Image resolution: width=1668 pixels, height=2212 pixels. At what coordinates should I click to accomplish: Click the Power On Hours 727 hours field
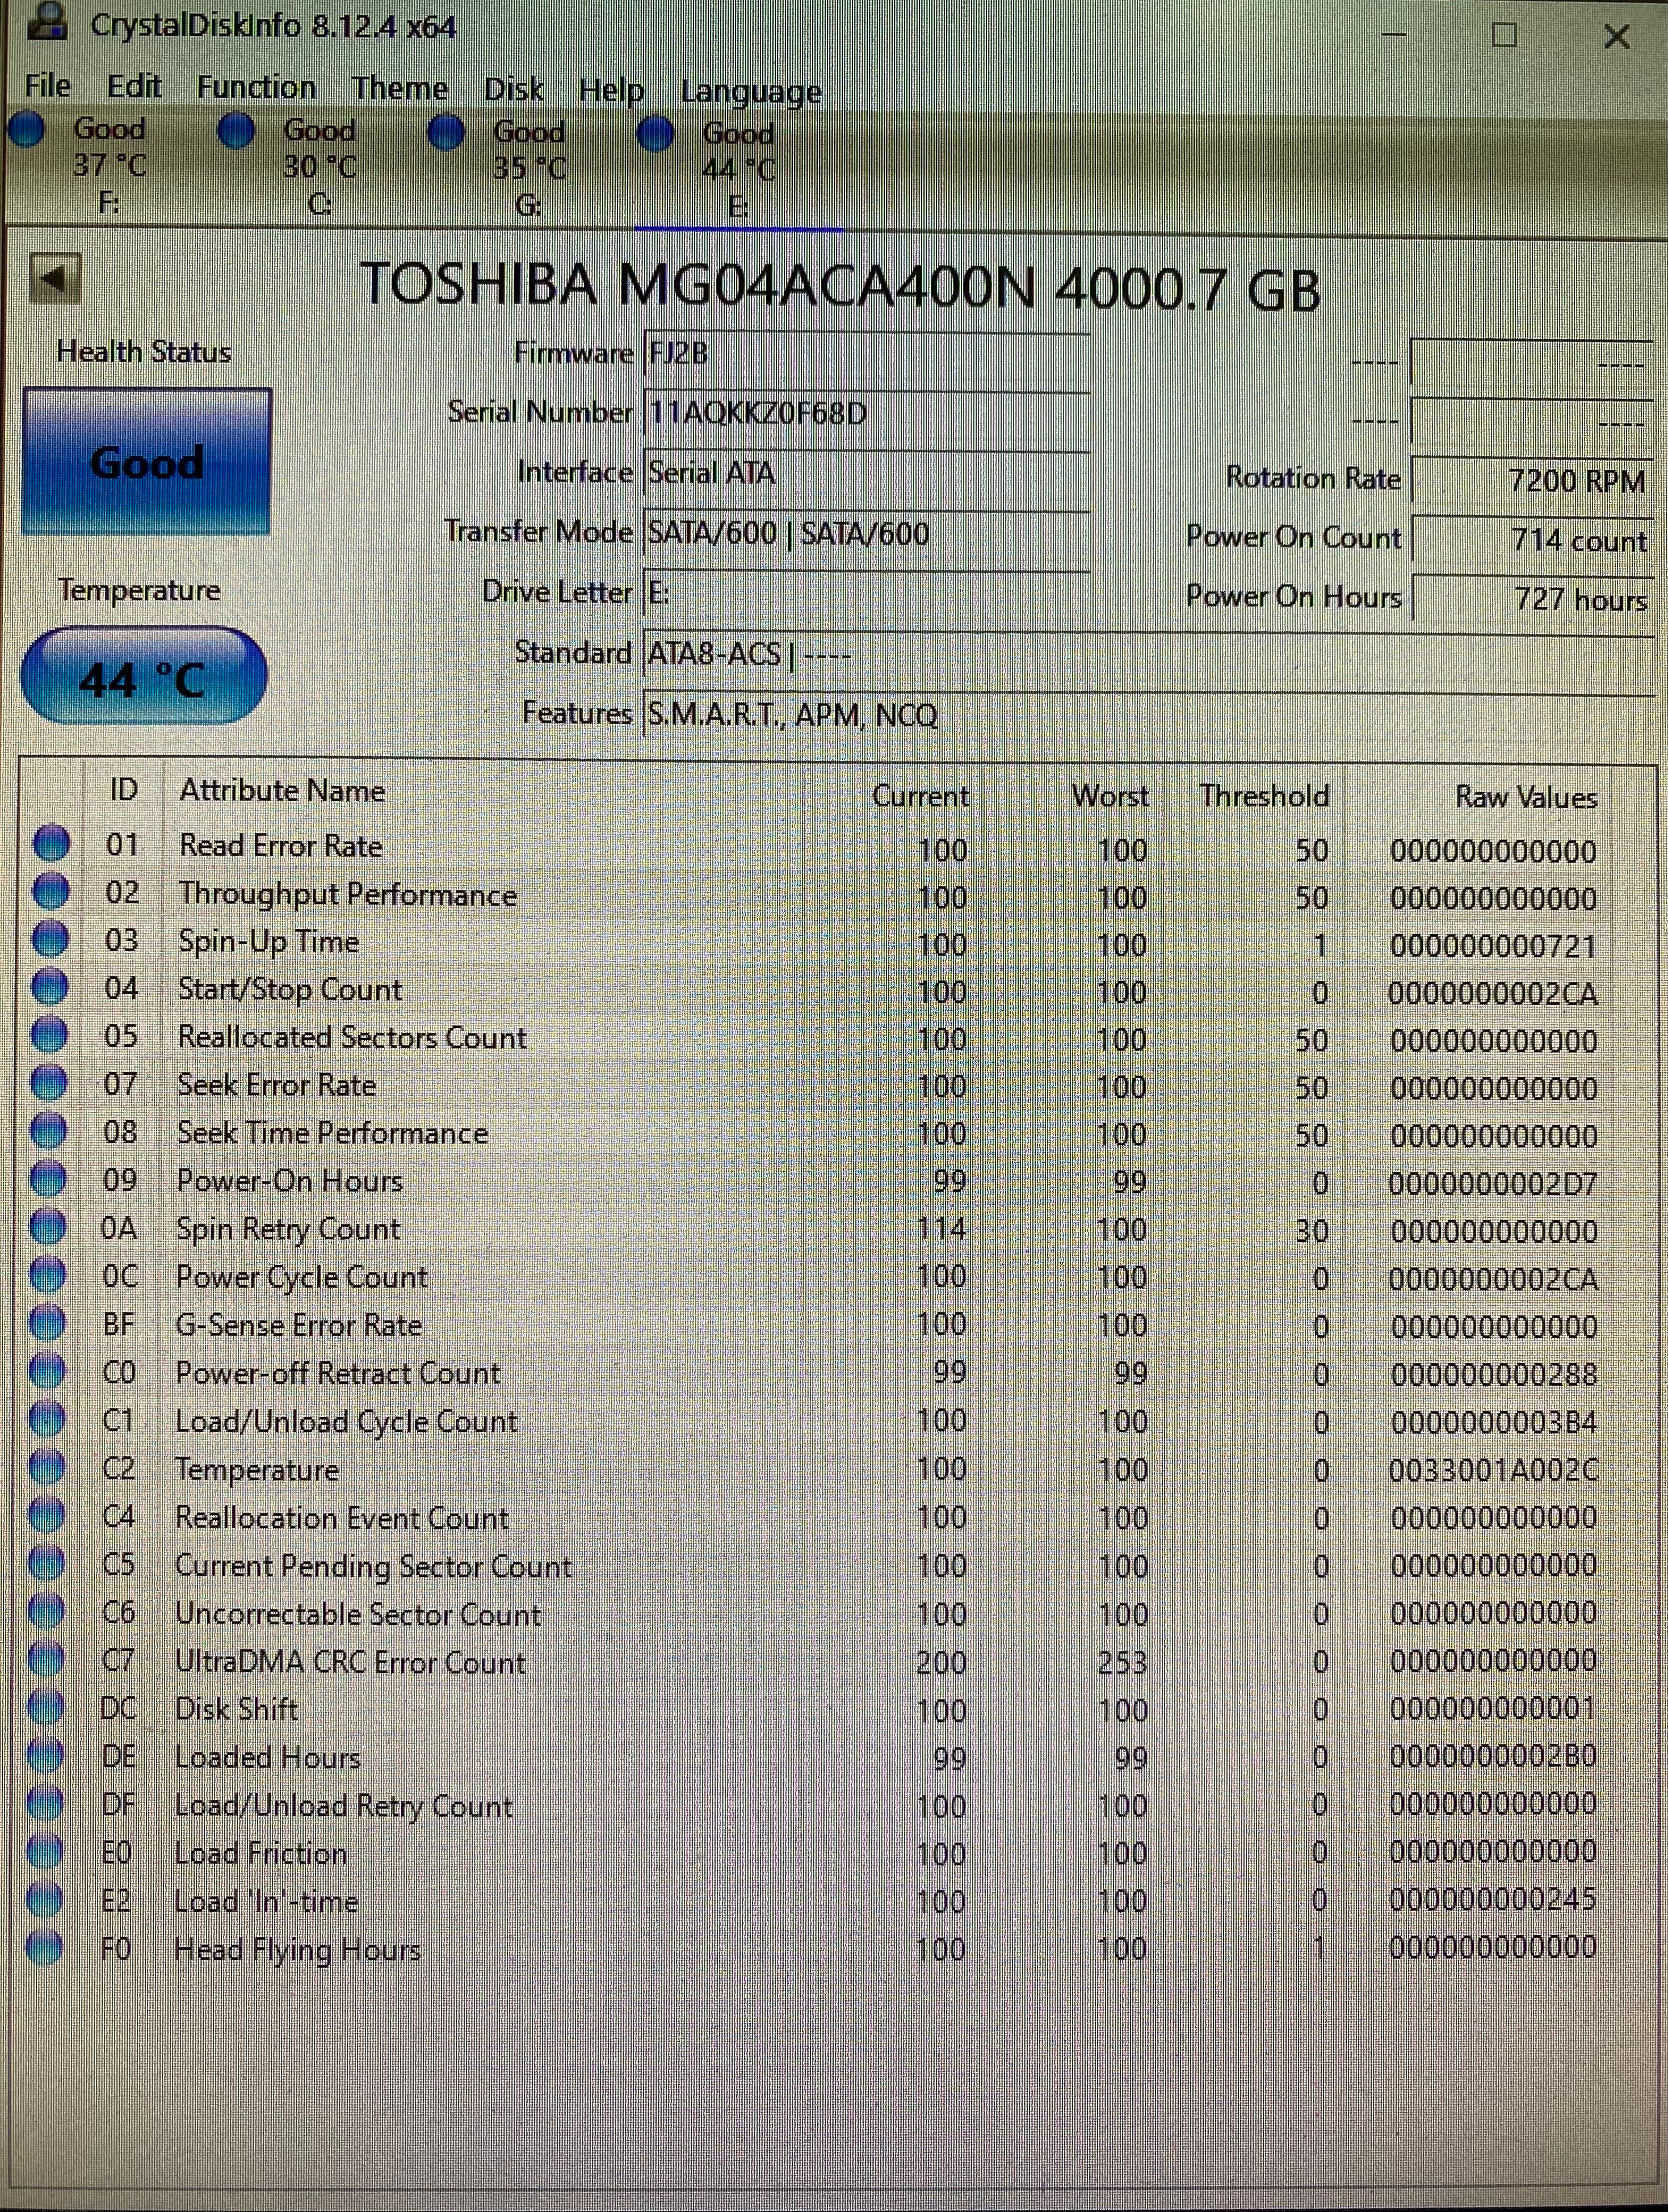[x=1531, y=599]
